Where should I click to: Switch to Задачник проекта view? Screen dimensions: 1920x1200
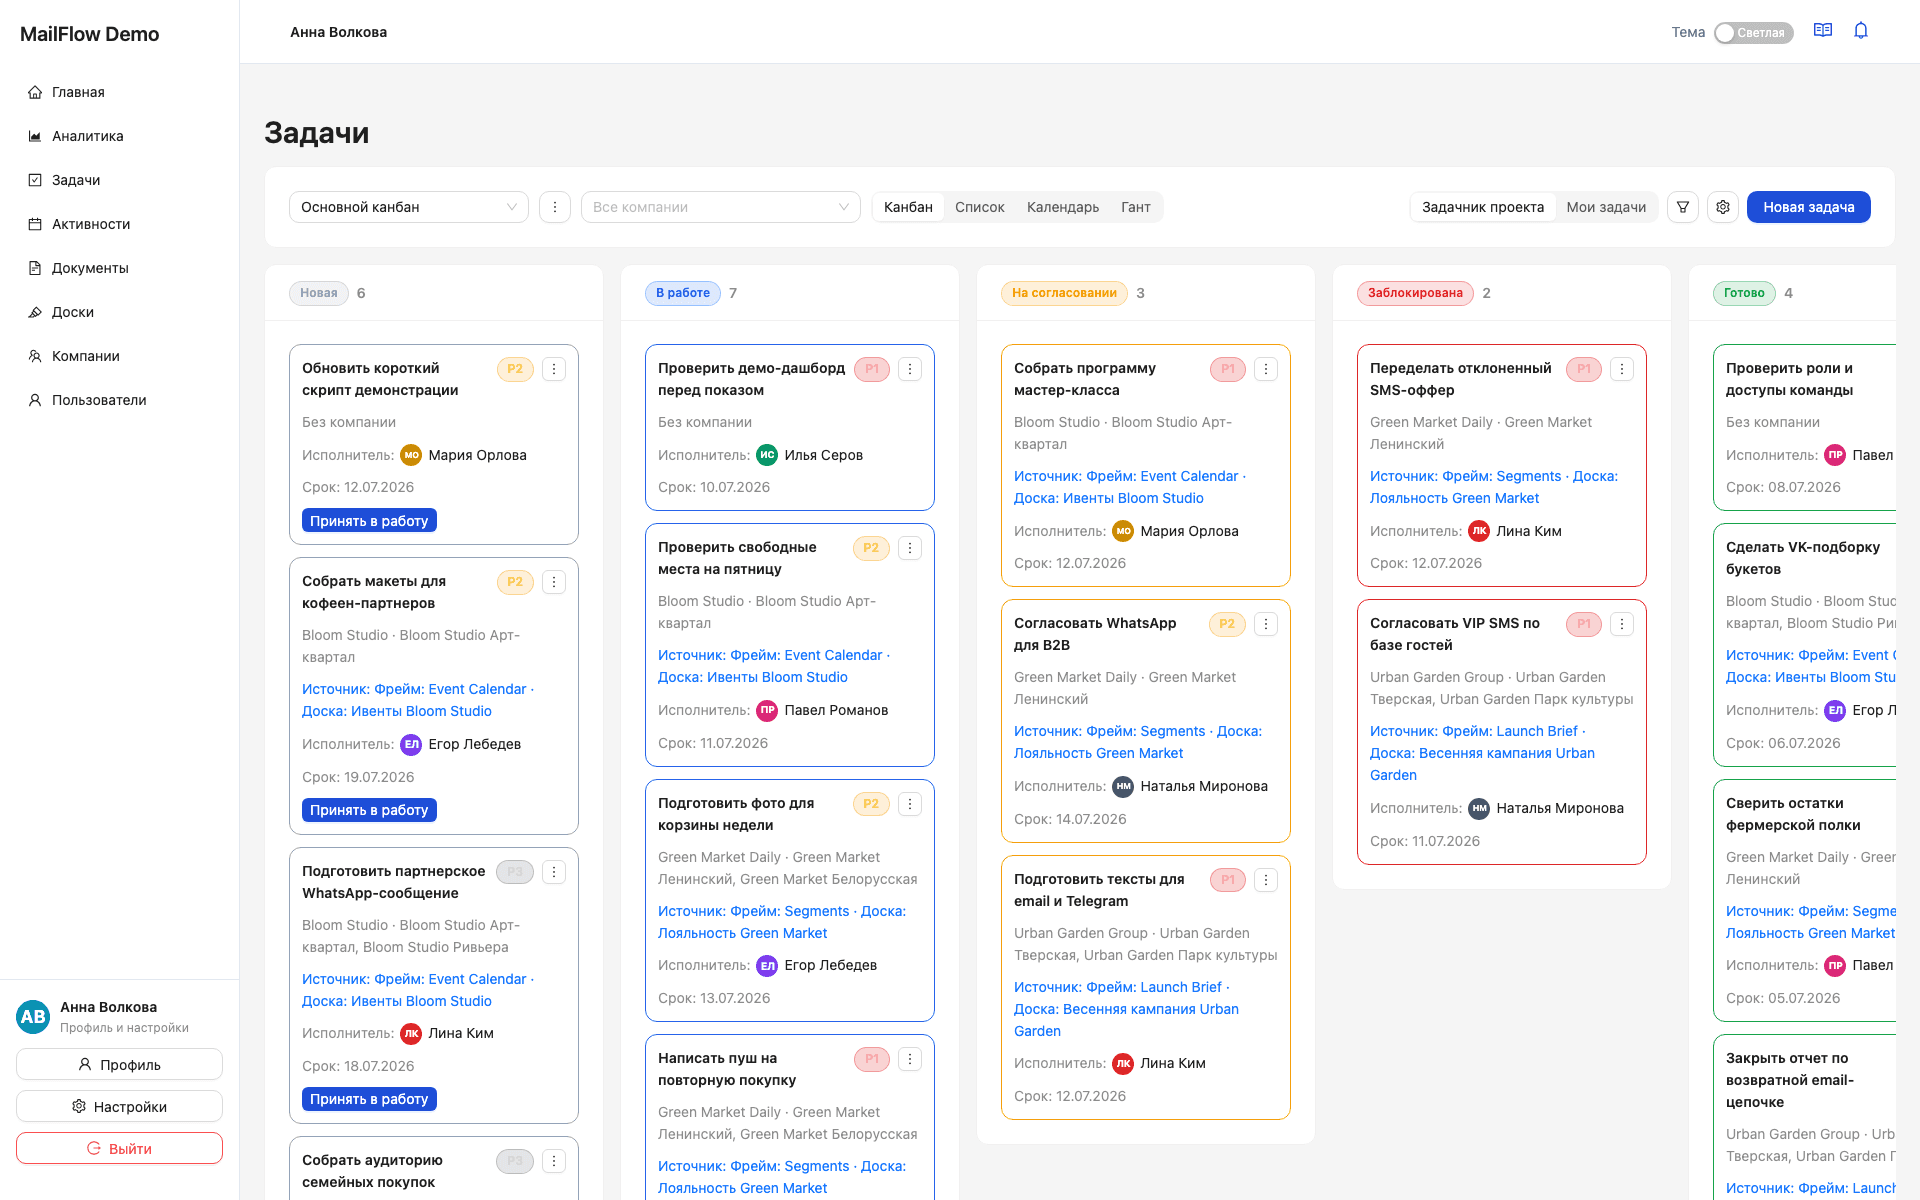1483,207
